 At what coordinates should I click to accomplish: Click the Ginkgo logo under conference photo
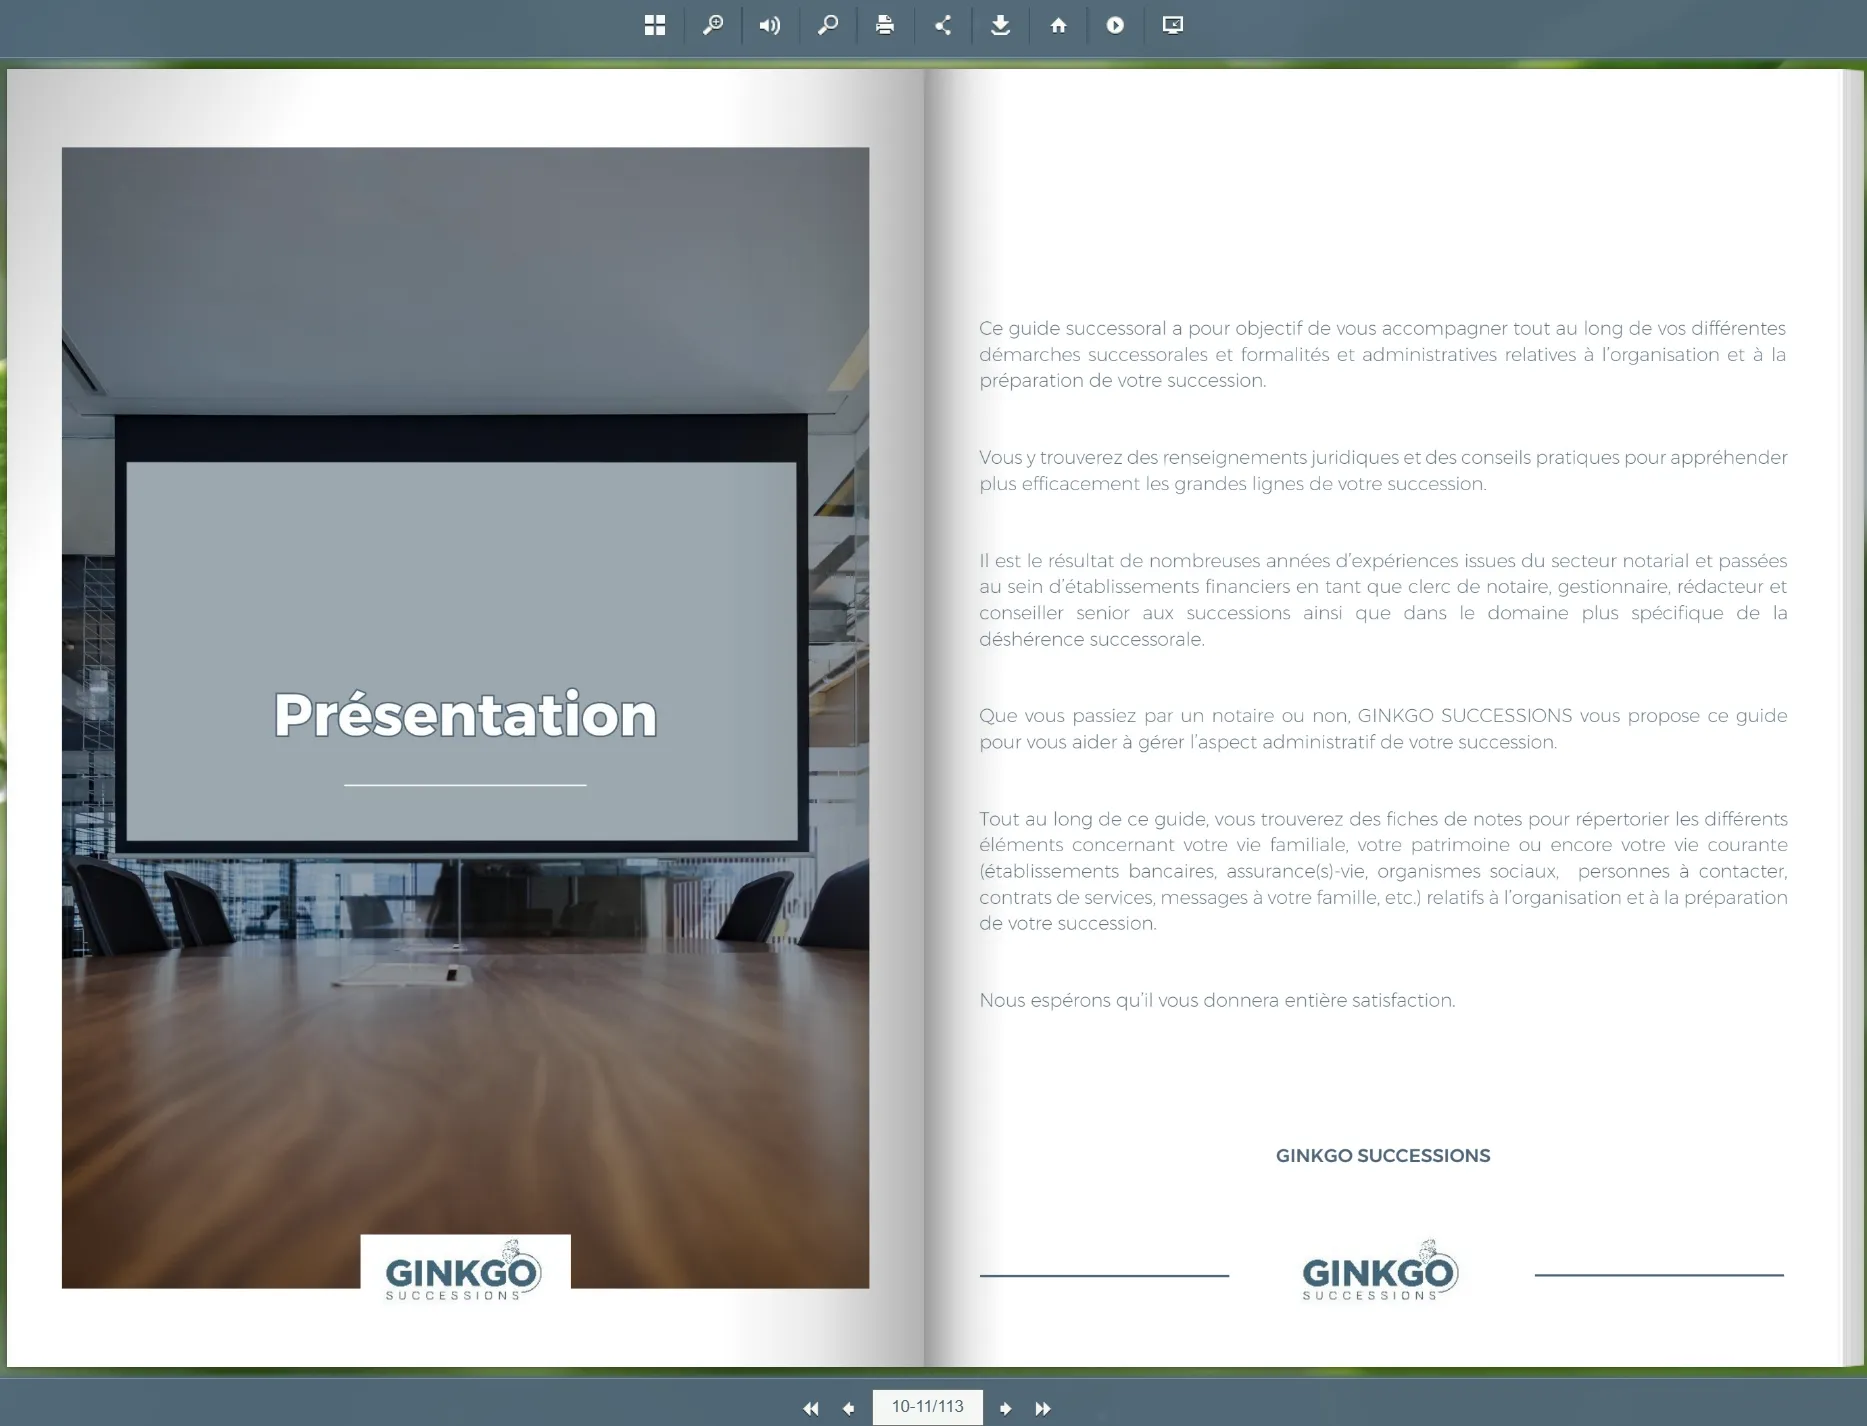(x=464, y=1272)
